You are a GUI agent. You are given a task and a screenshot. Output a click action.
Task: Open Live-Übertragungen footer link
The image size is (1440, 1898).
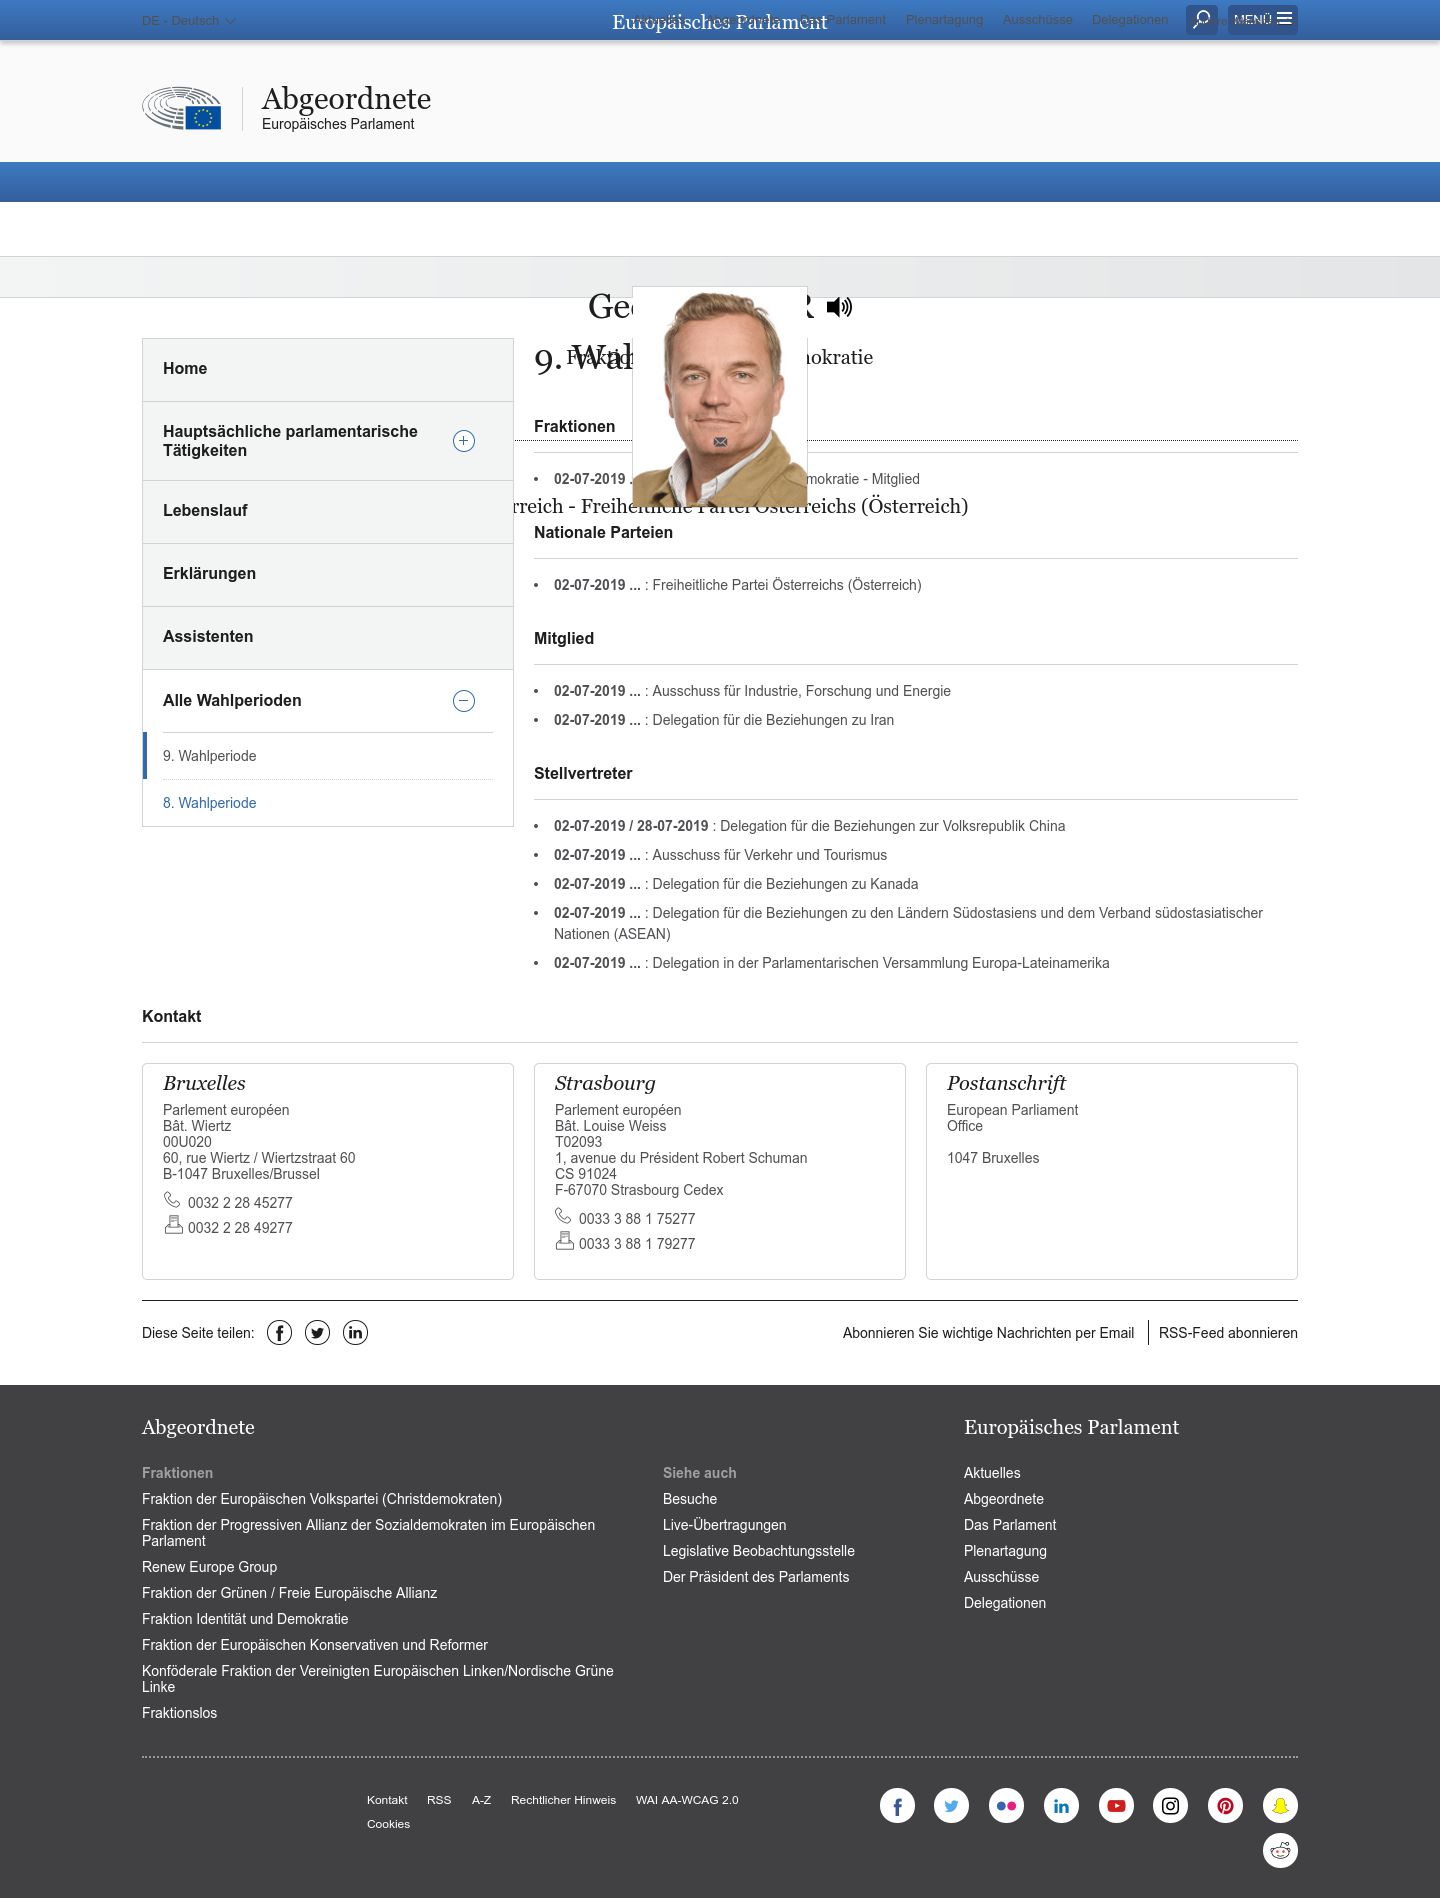(x=724, y=1525)
